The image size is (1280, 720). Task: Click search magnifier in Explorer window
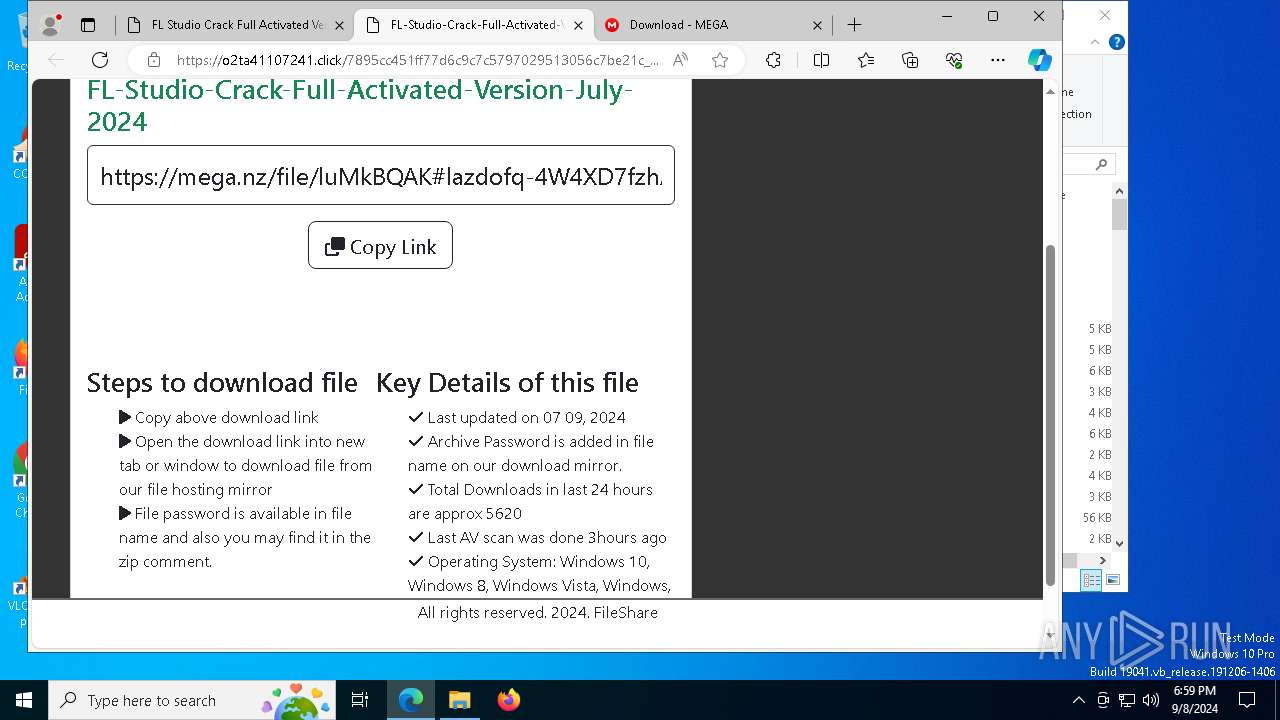tap(1101, 164)
